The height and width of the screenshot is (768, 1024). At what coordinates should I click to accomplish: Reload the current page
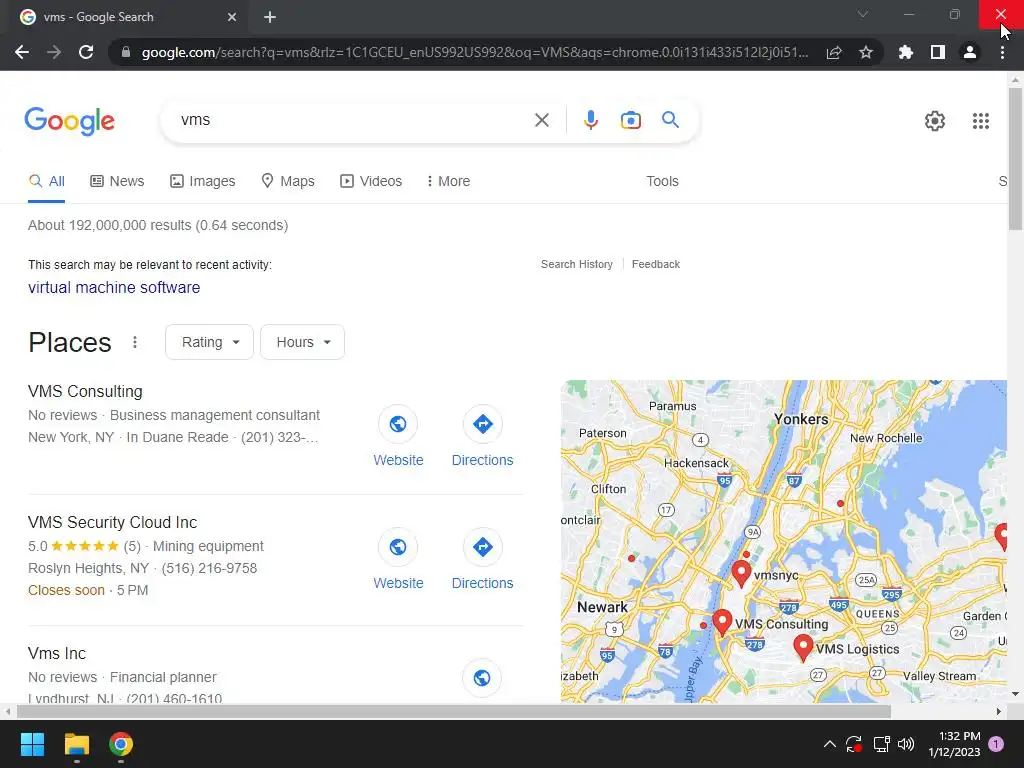point(86,52)
